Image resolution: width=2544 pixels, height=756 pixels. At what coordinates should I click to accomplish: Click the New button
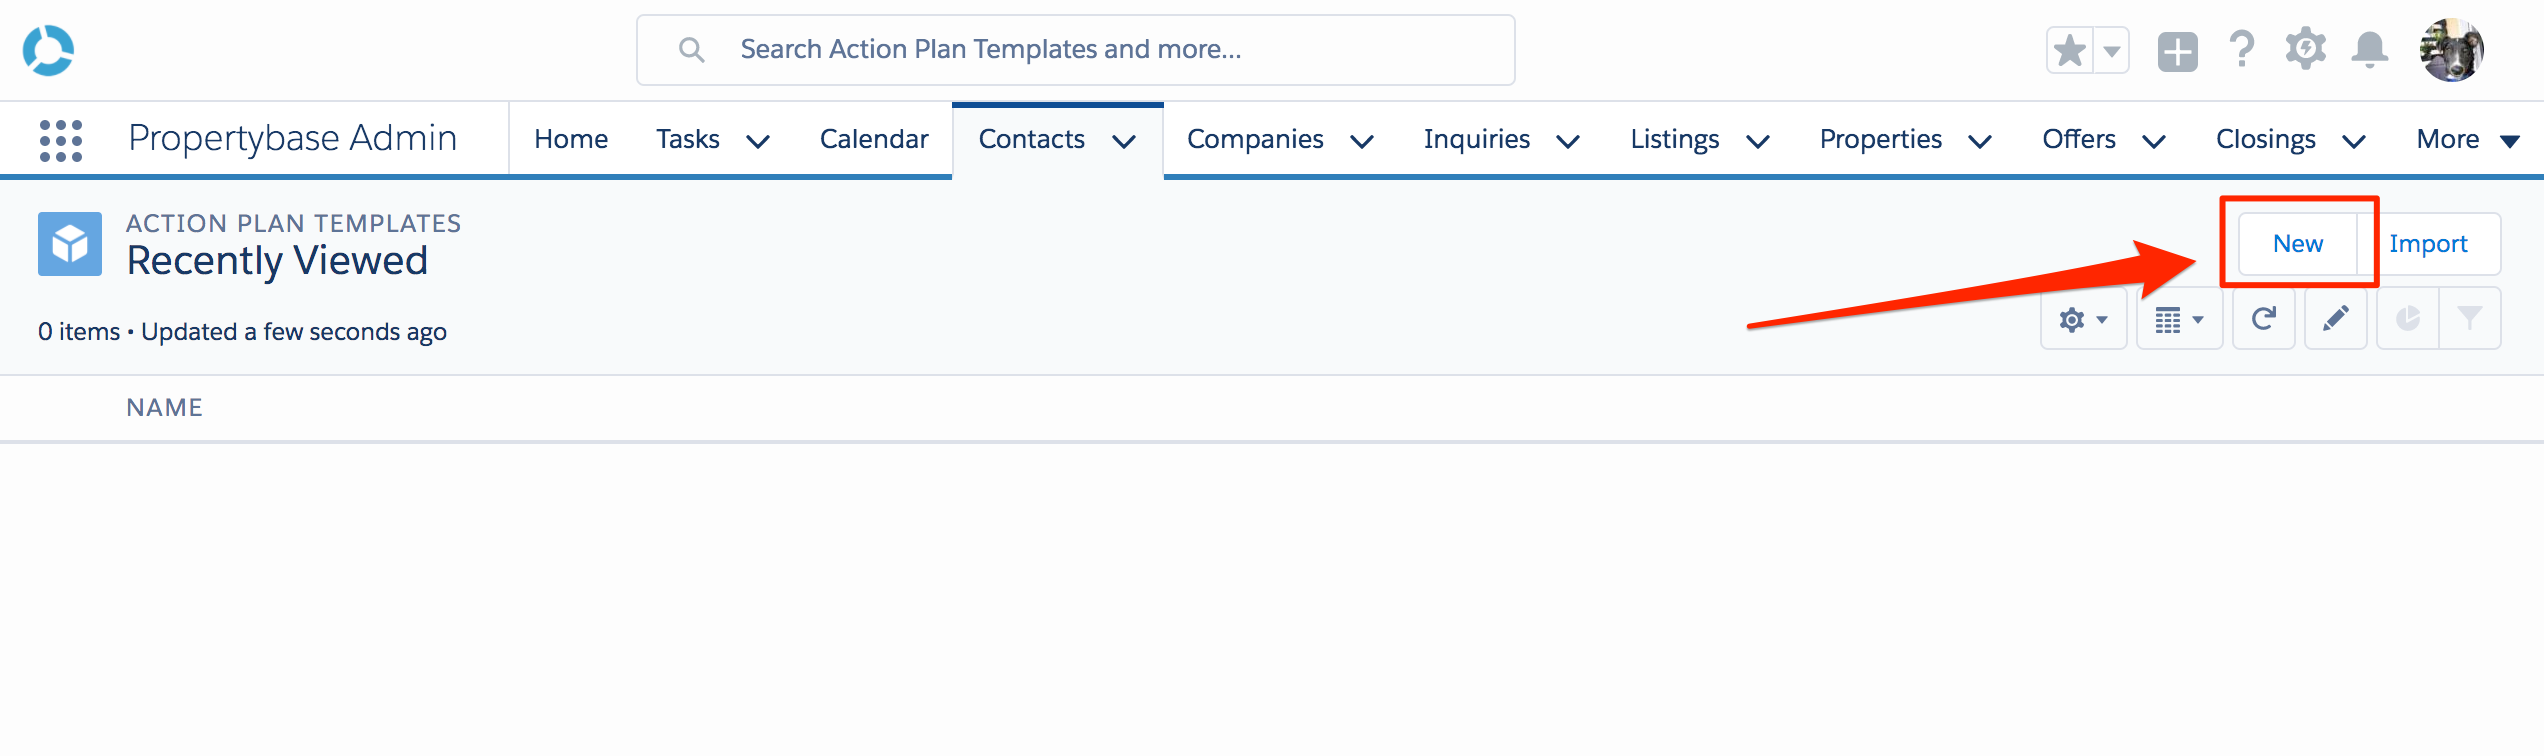tap(2297, 244)
